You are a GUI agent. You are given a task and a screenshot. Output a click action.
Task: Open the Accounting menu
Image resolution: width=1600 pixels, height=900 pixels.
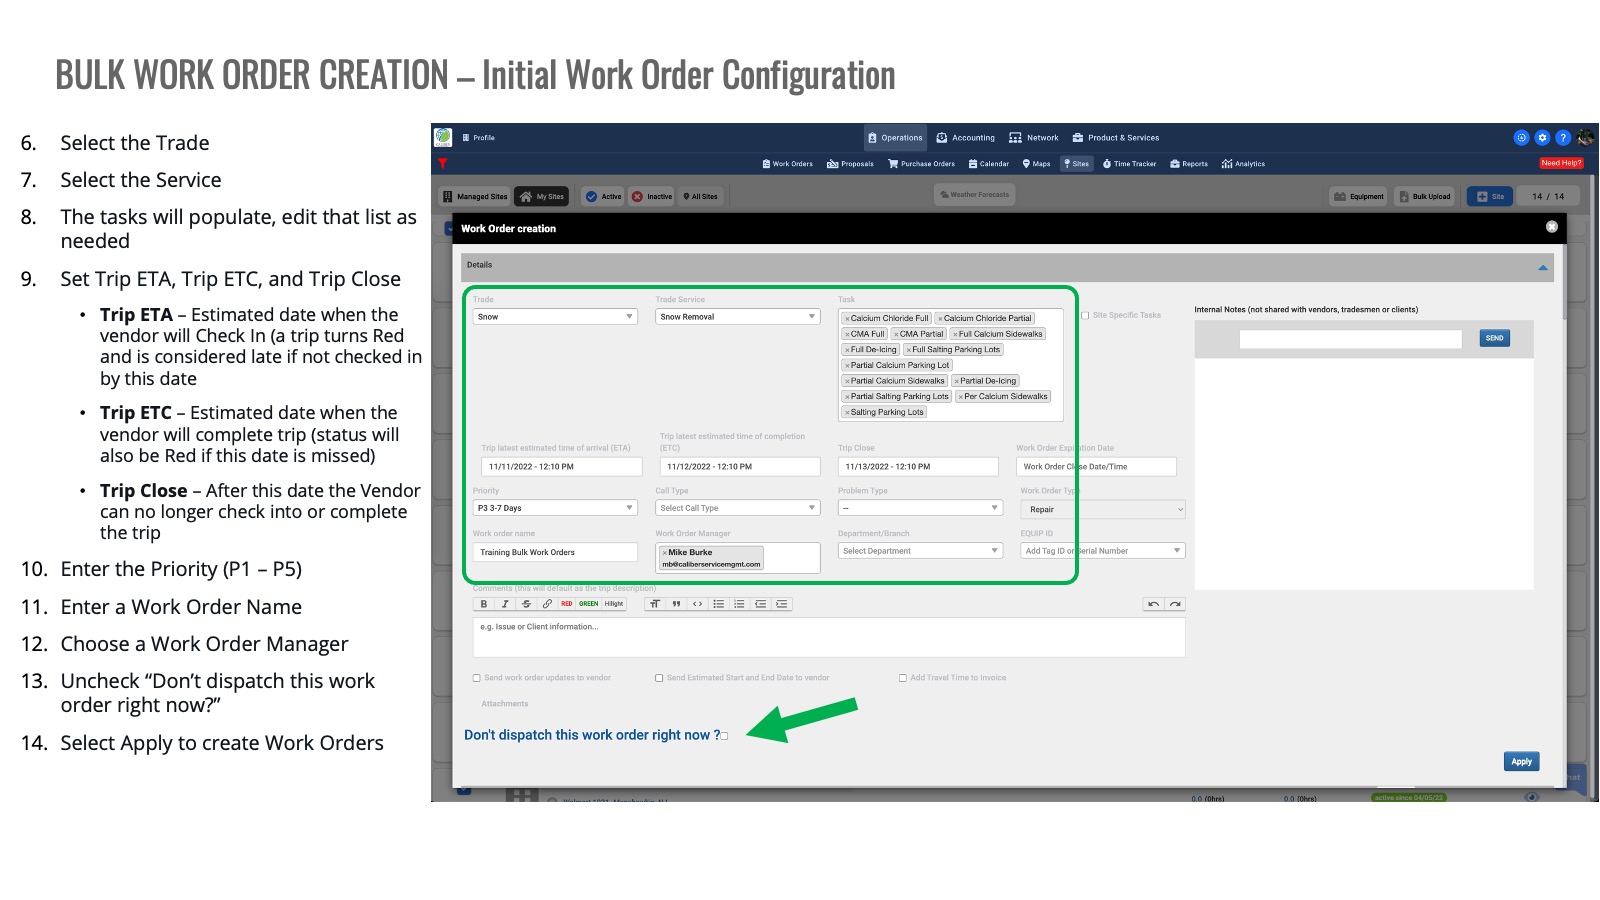coord(966,138)
